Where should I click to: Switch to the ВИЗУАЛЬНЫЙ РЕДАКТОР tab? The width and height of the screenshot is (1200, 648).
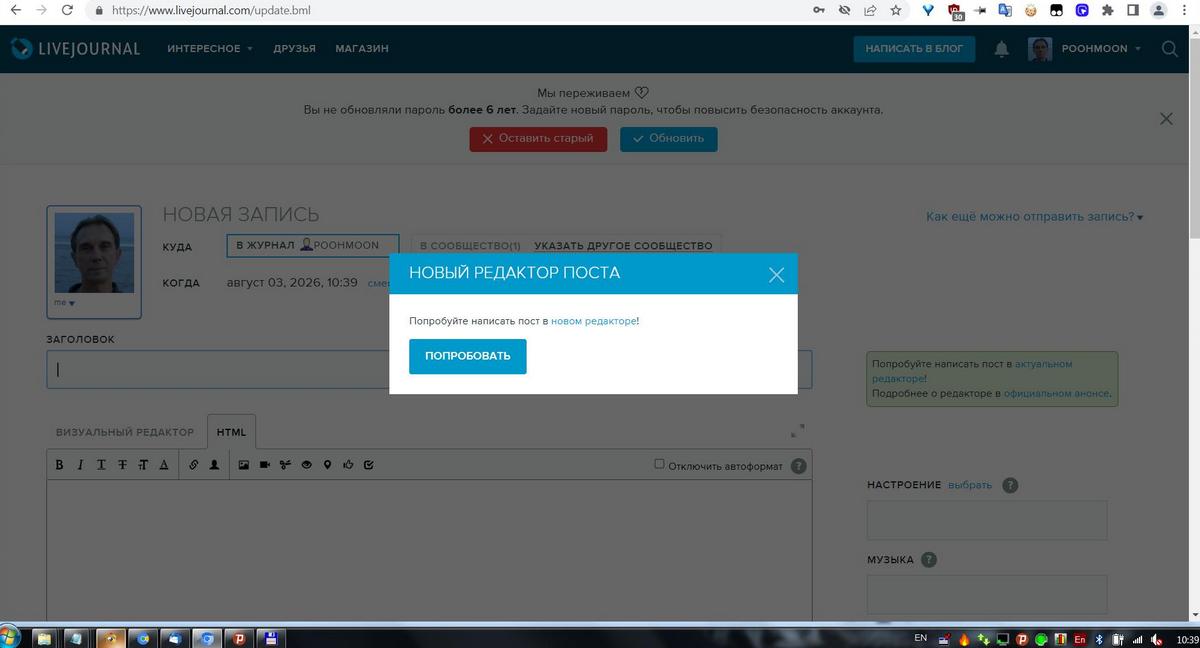125,432
